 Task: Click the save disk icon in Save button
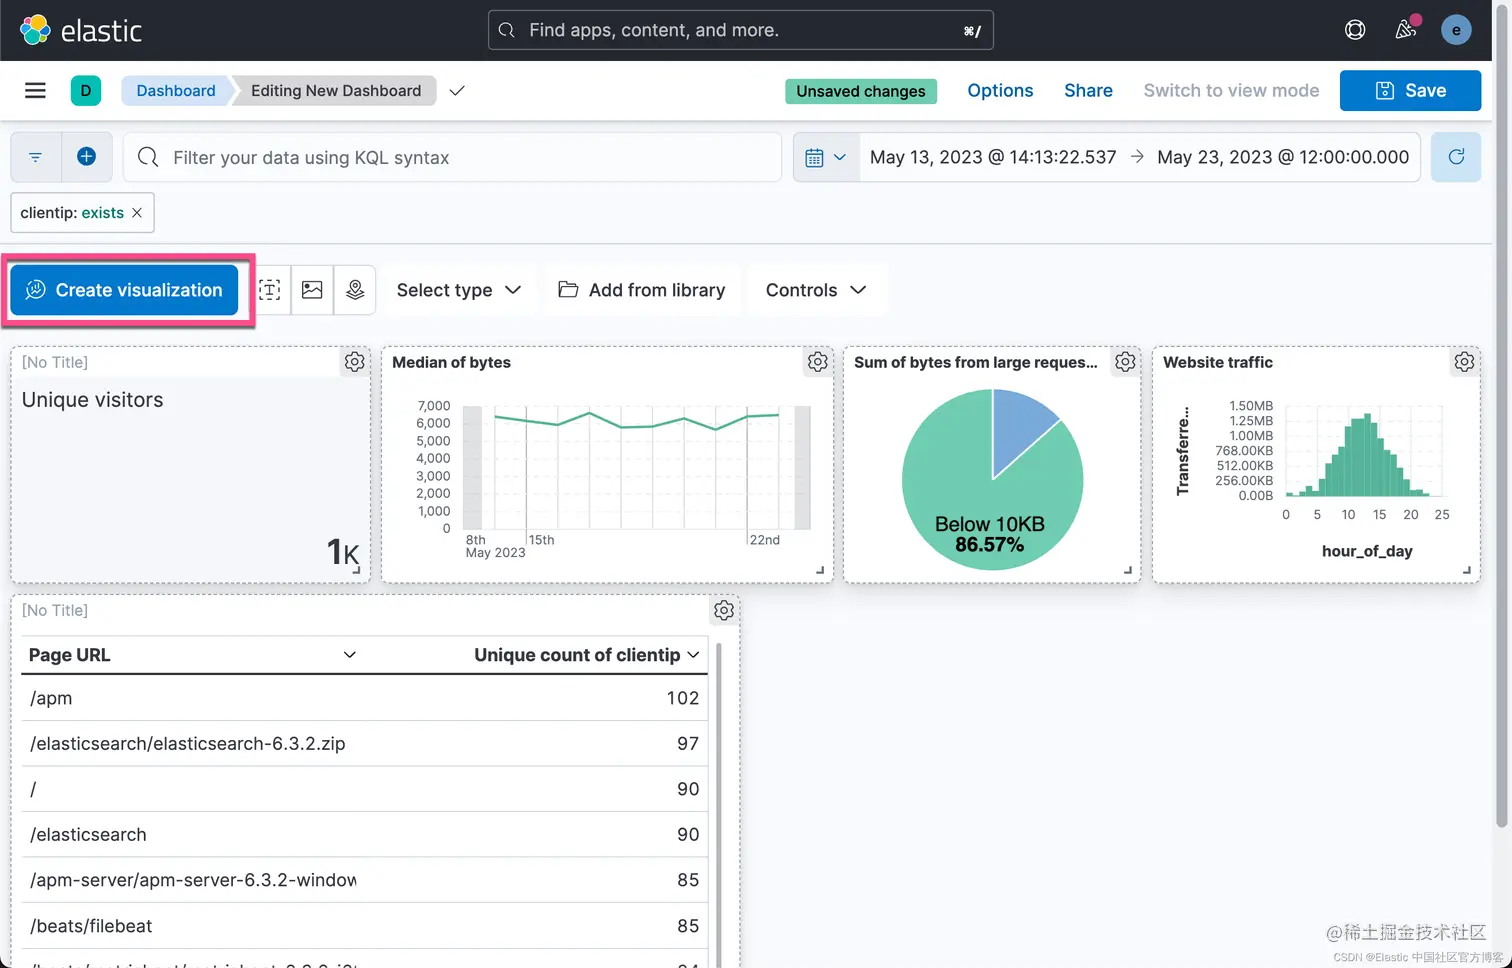click(1385, 90)
